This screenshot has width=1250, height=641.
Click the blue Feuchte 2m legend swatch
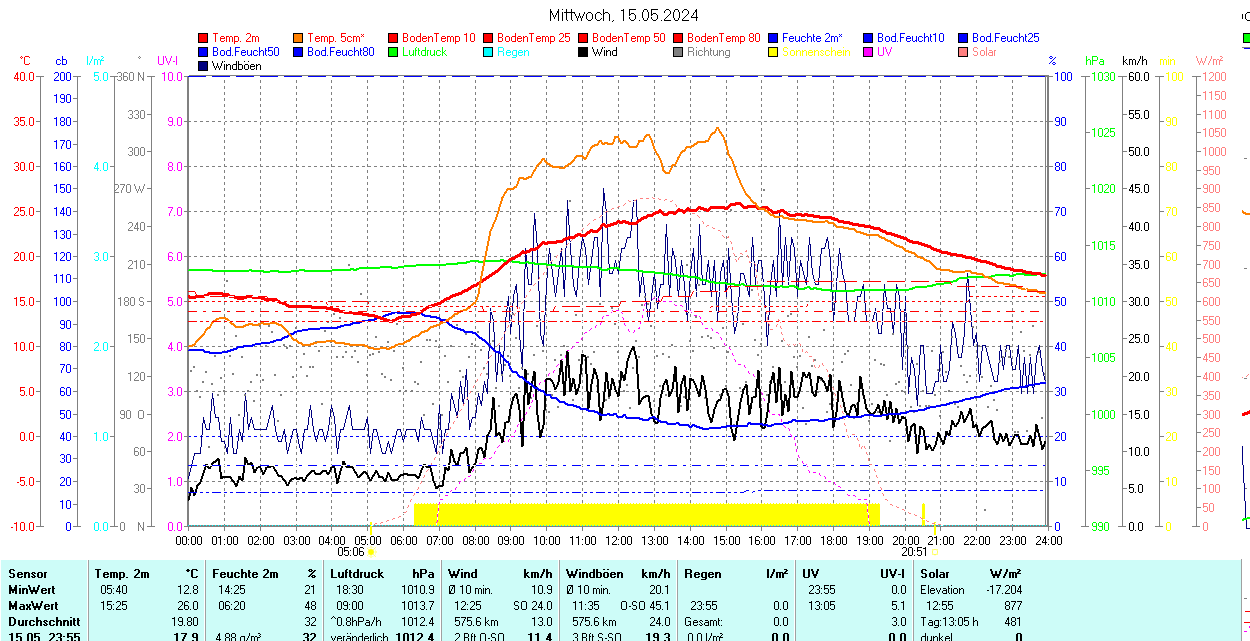[774, 38]
